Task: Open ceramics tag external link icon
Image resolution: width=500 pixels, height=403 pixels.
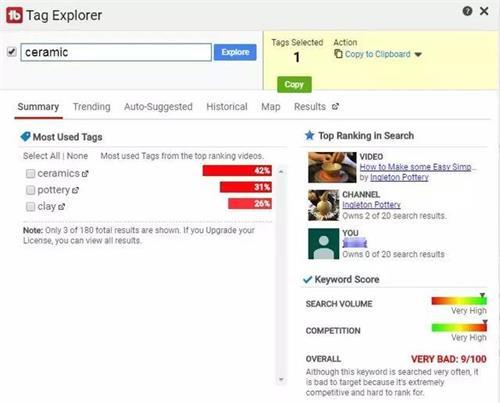Action: pyautogui.click(x=85, y=174)
